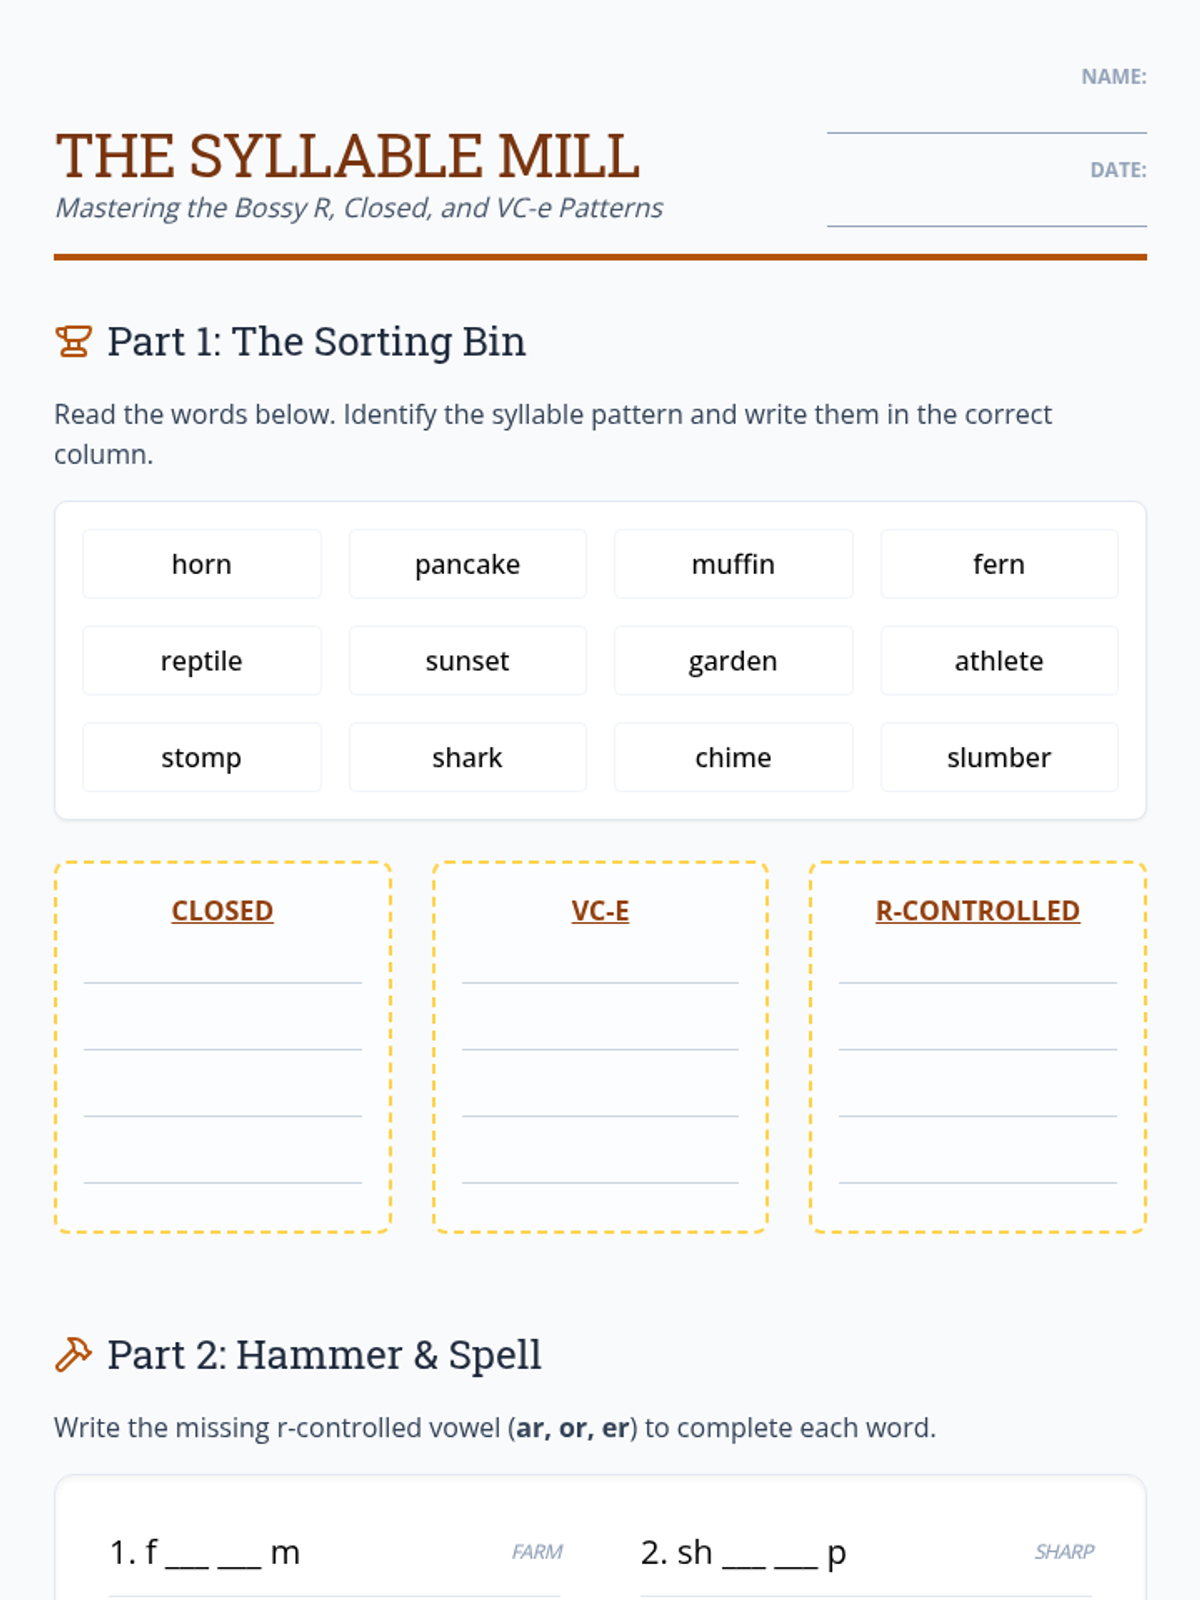Viewport: 1200px width, 1600px height.
Task: Click the hammer icon beside Part 2
Action: (73, 1355)
